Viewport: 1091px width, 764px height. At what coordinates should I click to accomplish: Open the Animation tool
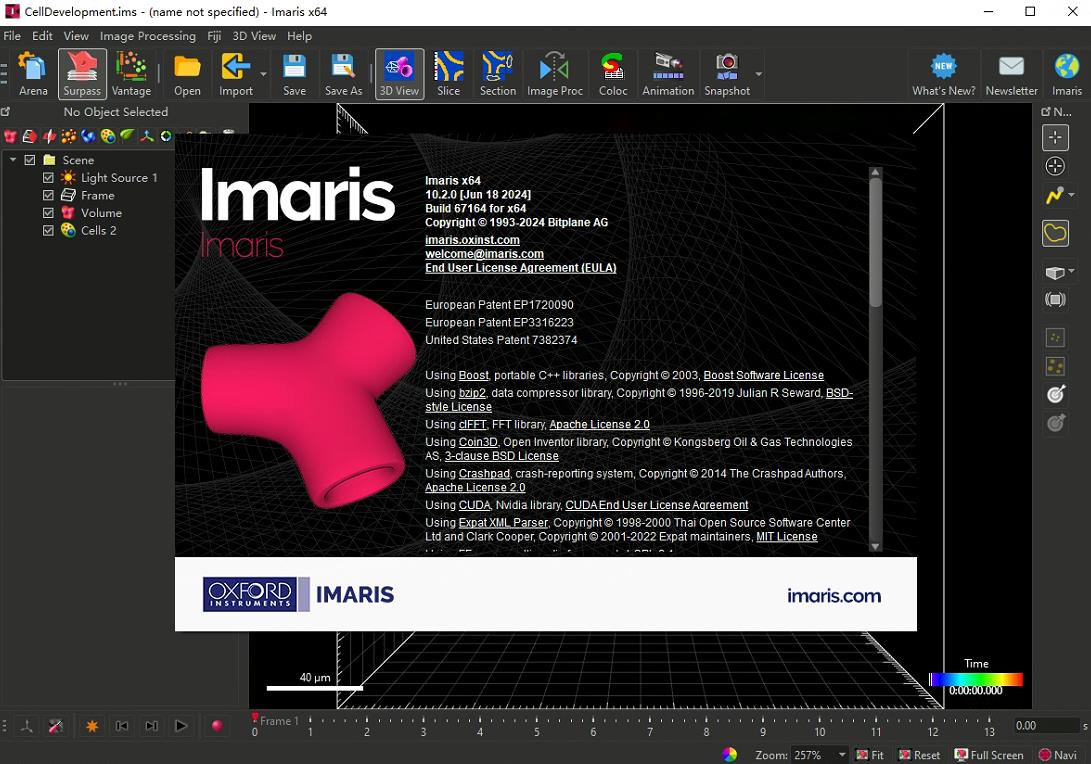[668, 74]
